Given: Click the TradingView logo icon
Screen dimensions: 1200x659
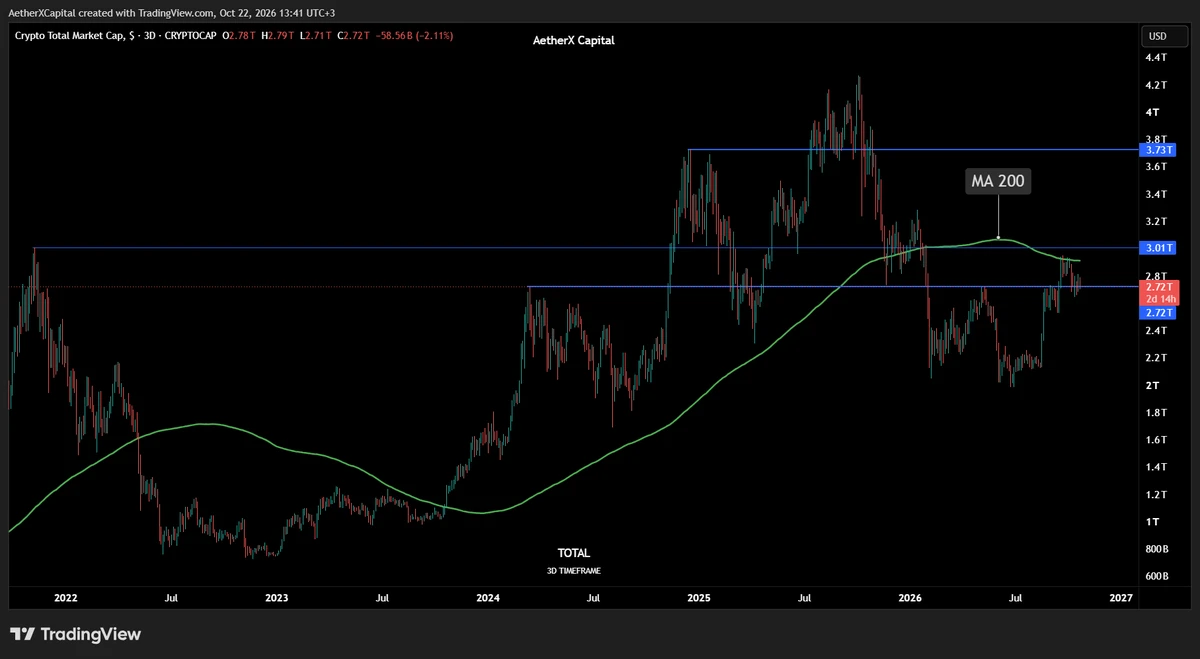Looking at the screenshot, I should (x=22, y=634).
